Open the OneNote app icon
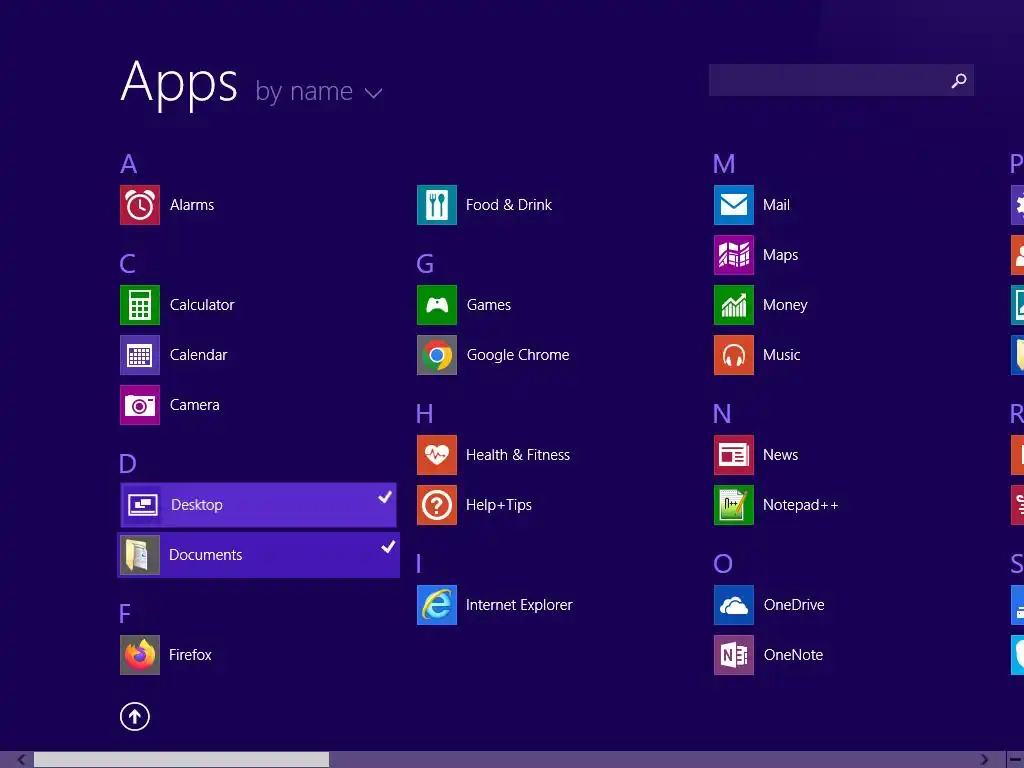The width and height of the screenshot is (1024, 768). 734,655
